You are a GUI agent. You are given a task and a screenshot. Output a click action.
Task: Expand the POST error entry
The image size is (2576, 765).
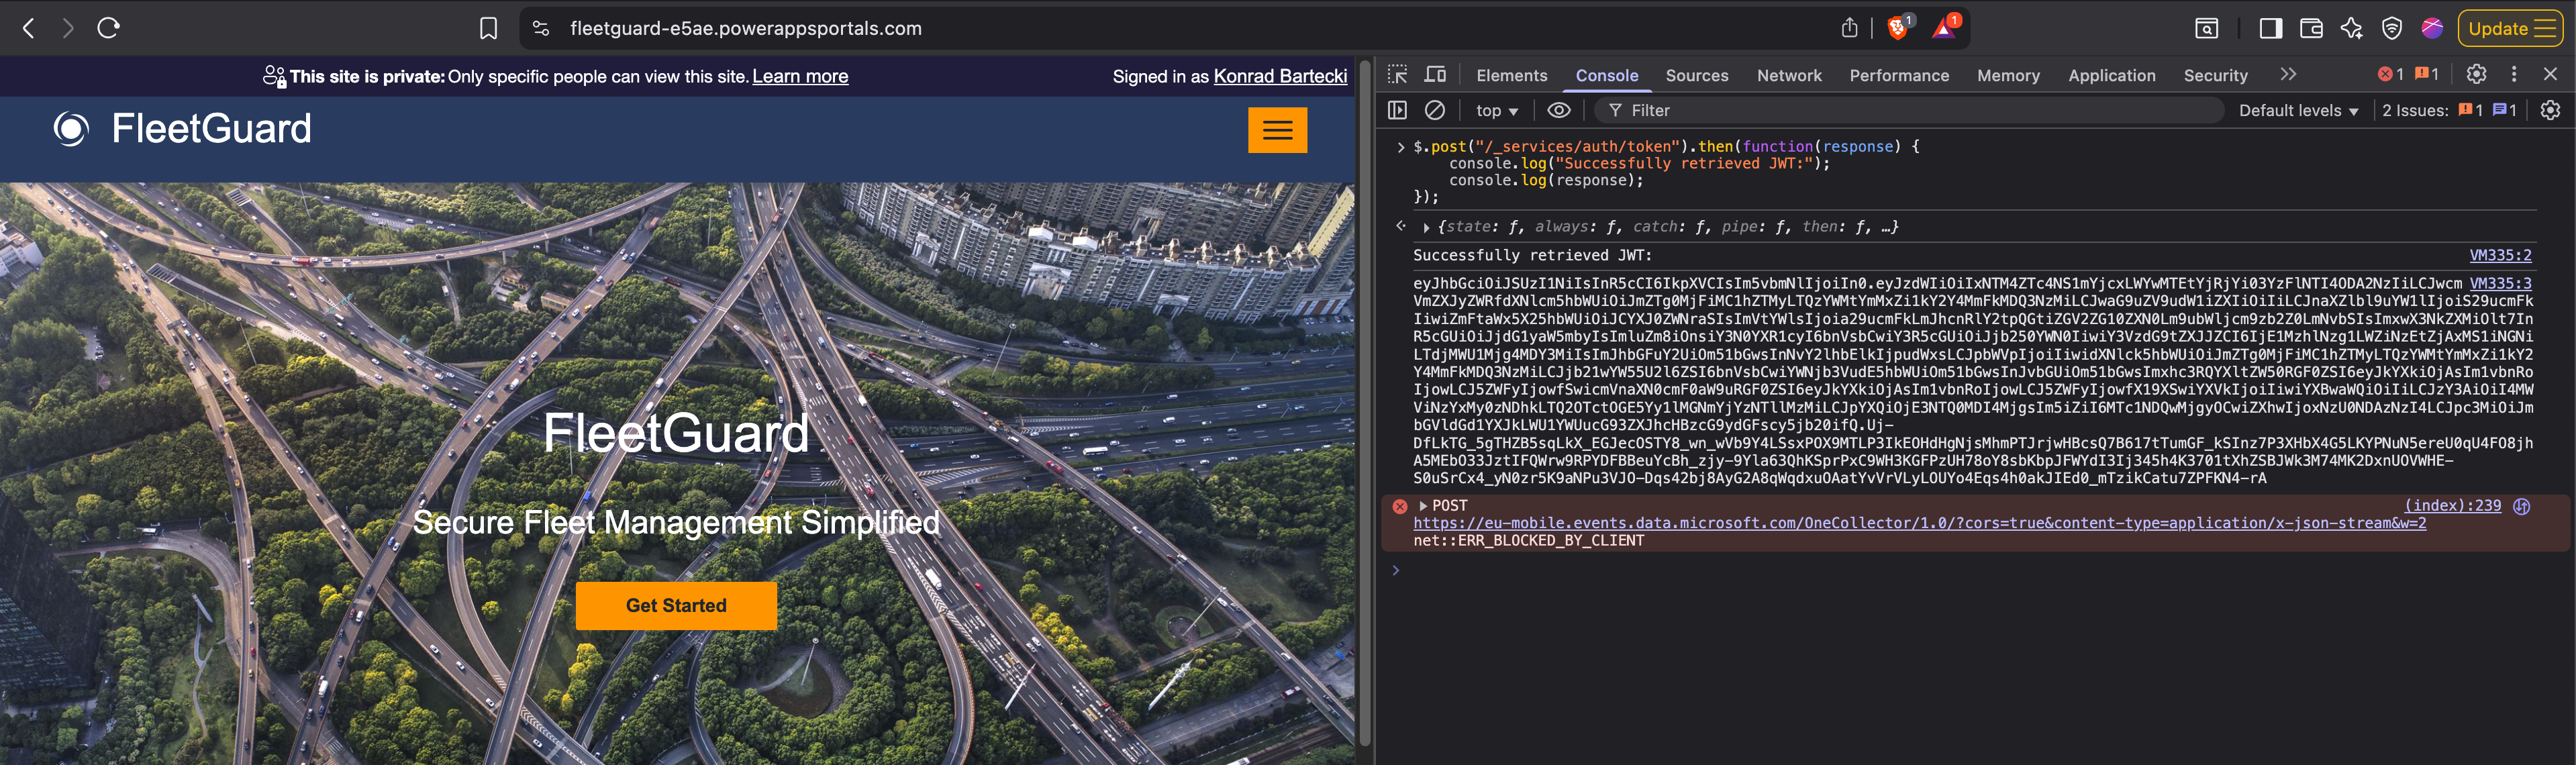pos(1423,506)
